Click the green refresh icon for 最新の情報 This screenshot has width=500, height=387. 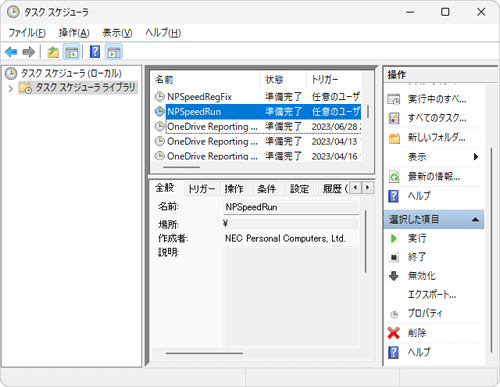394,177
